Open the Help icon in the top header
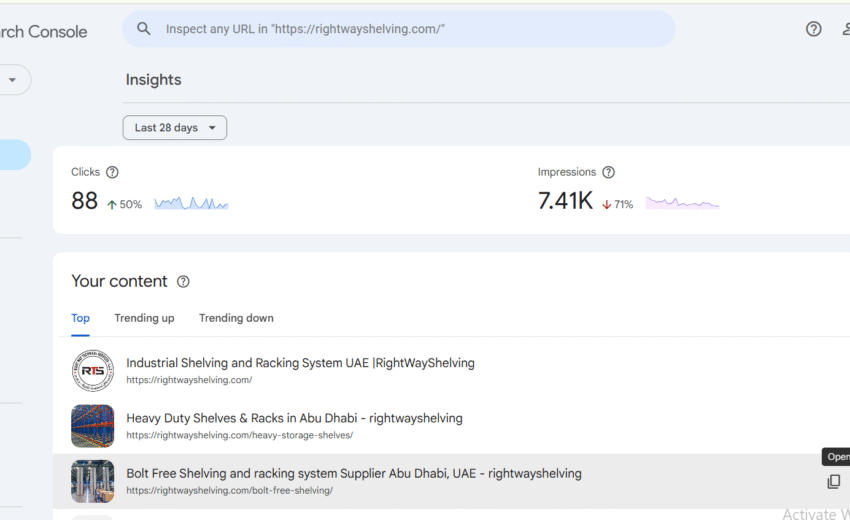The width and height of the screenshot is (850, 520). (x=814, y=29)
